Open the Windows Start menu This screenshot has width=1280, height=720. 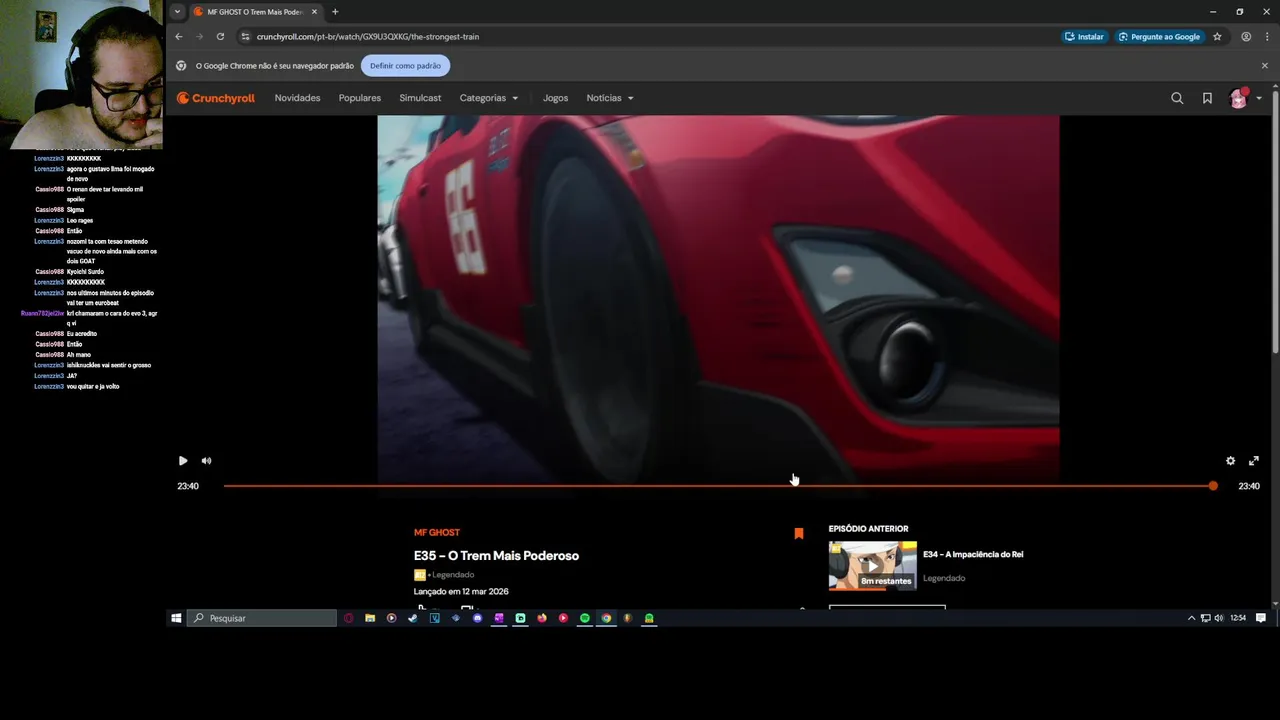(x=176, y=618)
